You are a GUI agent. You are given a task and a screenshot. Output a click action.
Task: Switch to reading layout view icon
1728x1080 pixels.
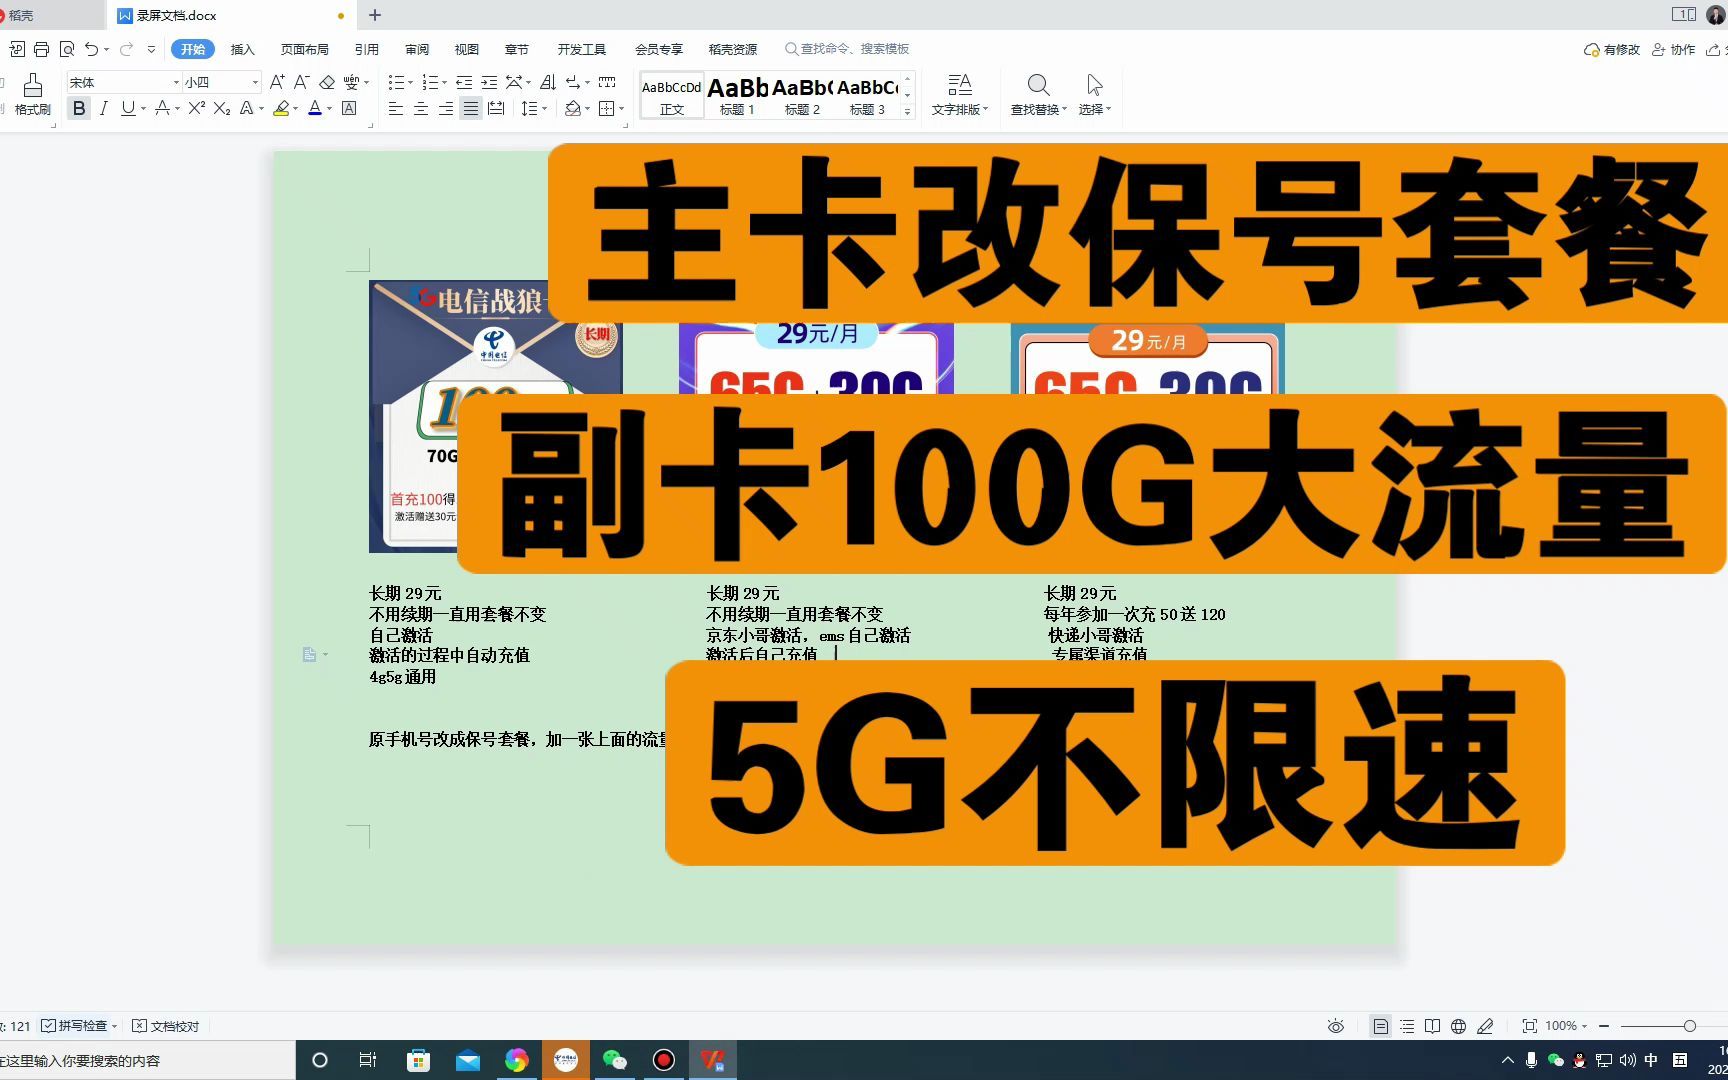pos(1432,1026)
